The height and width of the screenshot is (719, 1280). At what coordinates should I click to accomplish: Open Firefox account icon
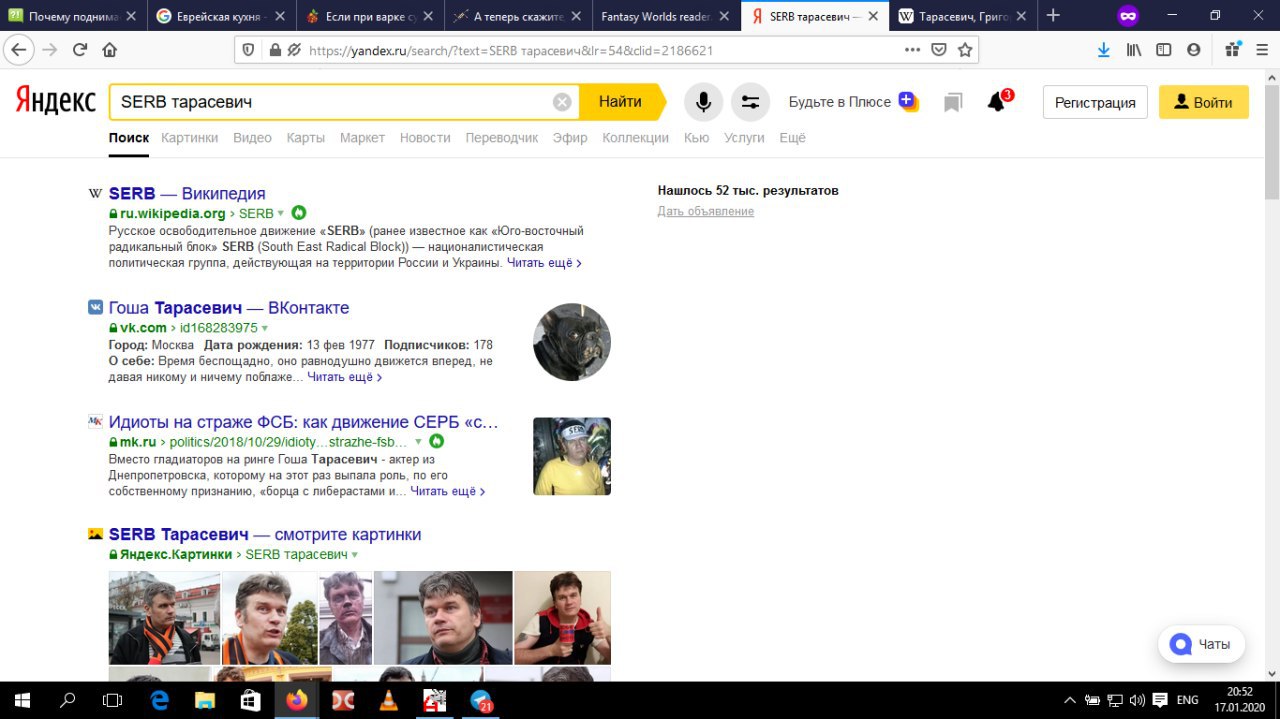tap(1193, 50)
